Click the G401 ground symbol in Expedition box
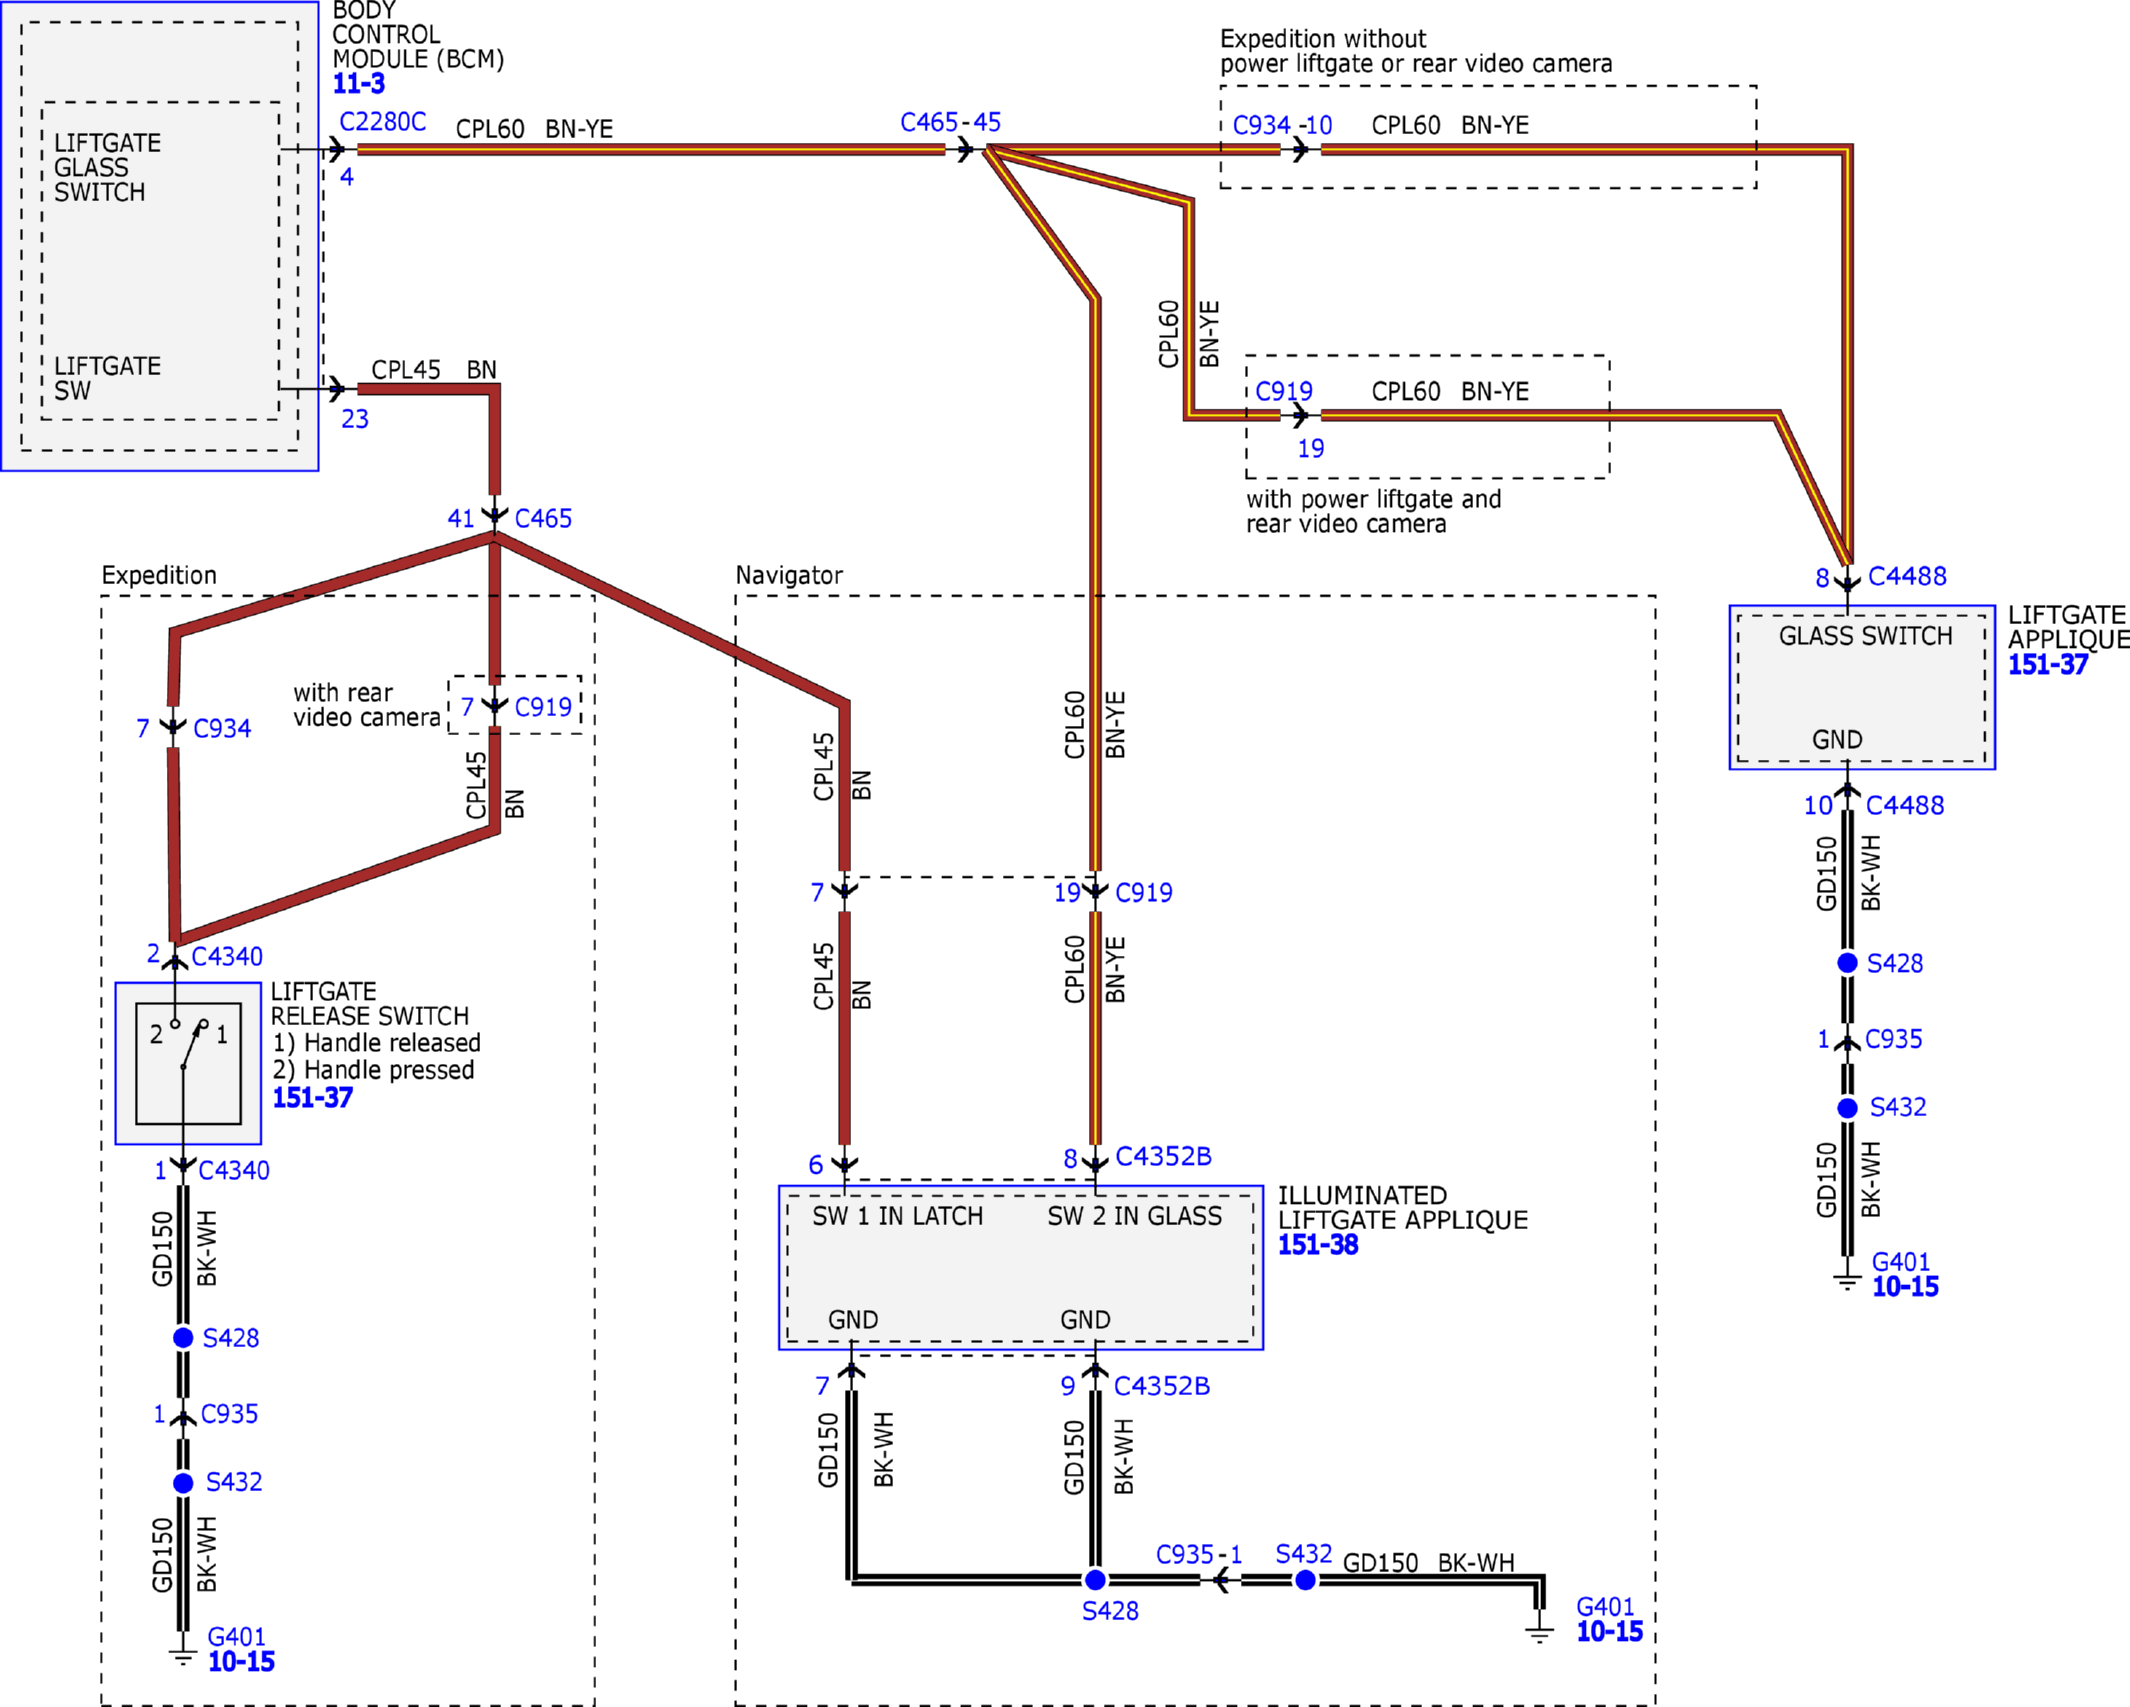This screenshot has width=2130, height=1707. 182,1655
